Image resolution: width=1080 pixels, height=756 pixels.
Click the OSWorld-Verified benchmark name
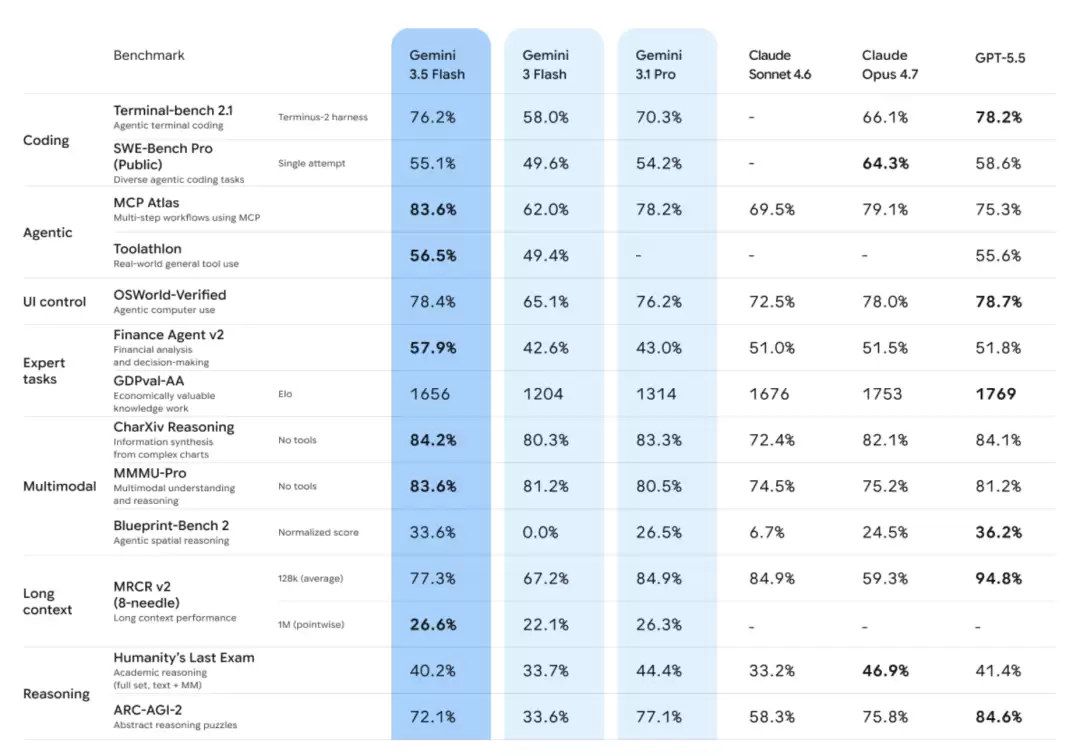(x=169, y=295)
